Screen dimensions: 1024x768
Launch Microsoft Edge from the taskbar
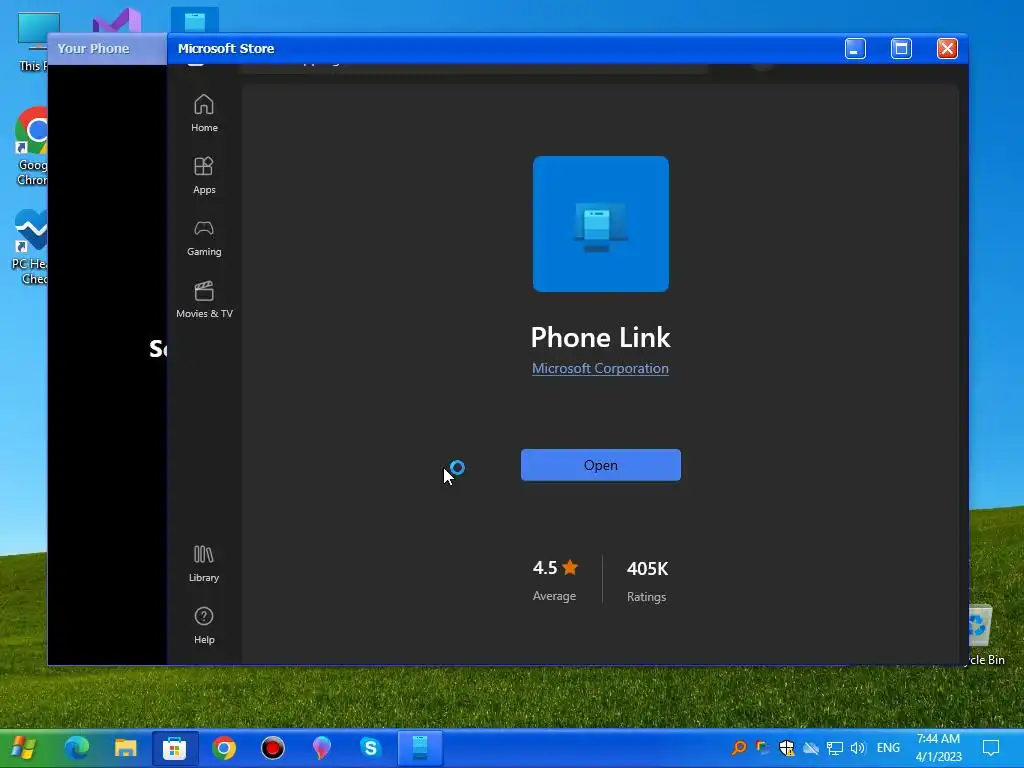[76, 747]
